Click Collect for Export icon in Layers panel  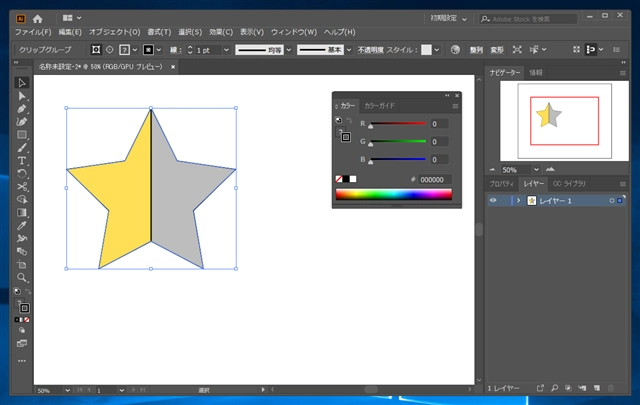tap(540, 388)
